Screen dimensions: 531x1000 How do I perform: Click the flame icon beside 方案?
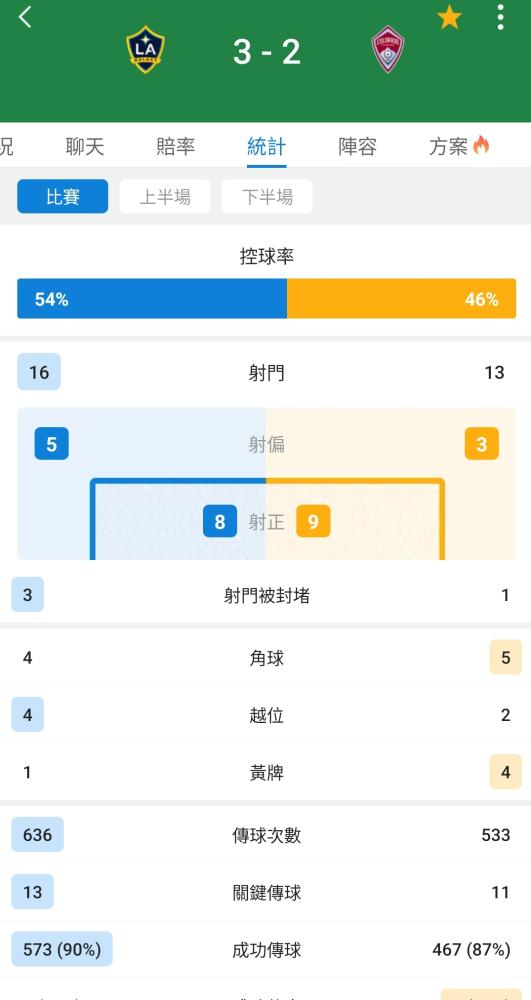click(x=481, y=146)
